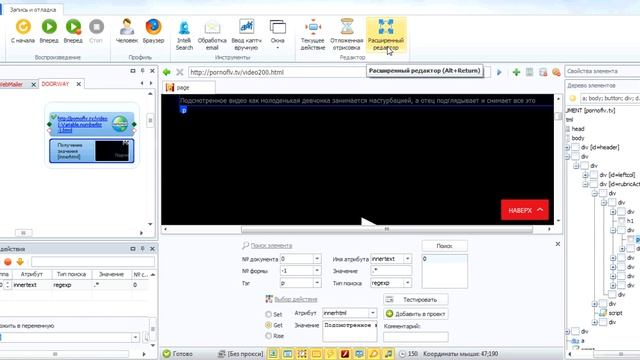The image size is (640, 360).
Task: Check the div [id=leftcol] tree checkbox
Action: tap(593, 175)
